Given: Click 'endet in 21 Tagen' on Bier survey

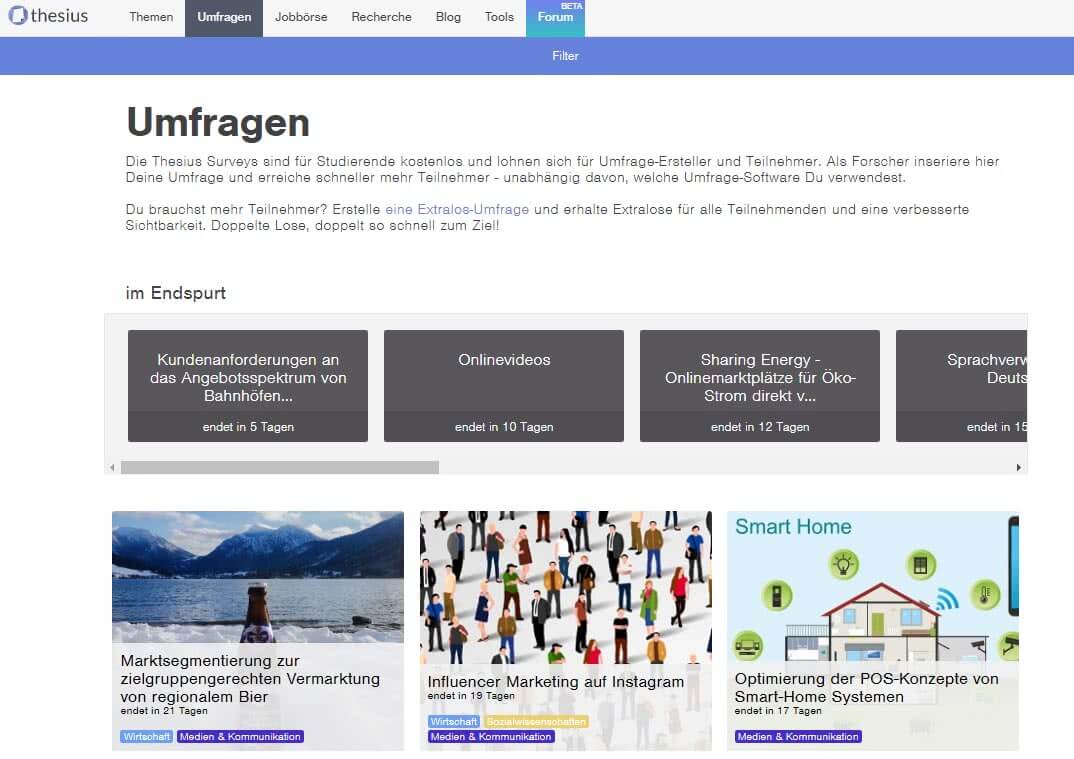Looking at the screenshot, I should tap(164, 711).
